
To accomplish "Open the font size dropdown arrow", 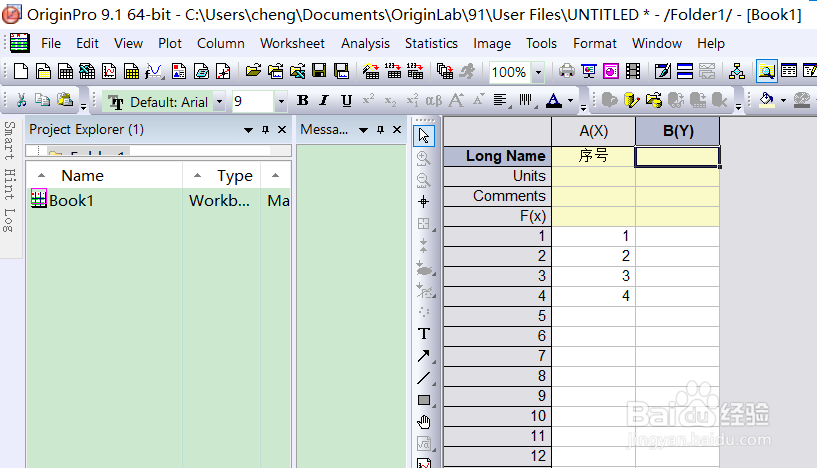I will click(x=281, y=102).
